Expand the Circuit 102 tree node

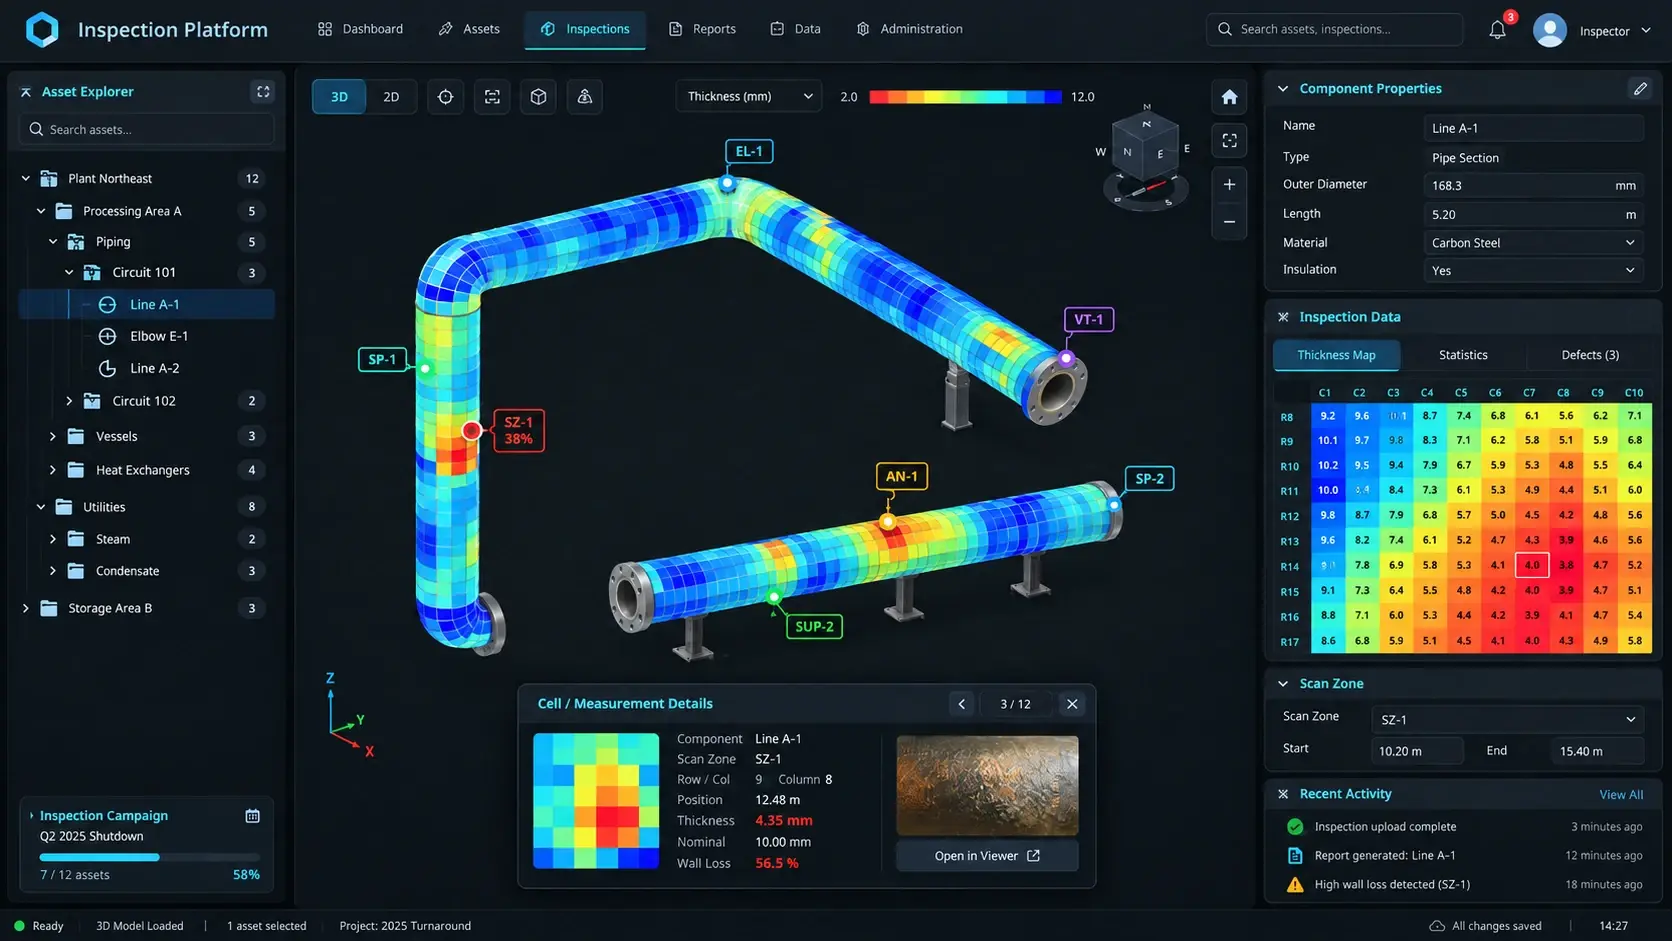[69, 401]
